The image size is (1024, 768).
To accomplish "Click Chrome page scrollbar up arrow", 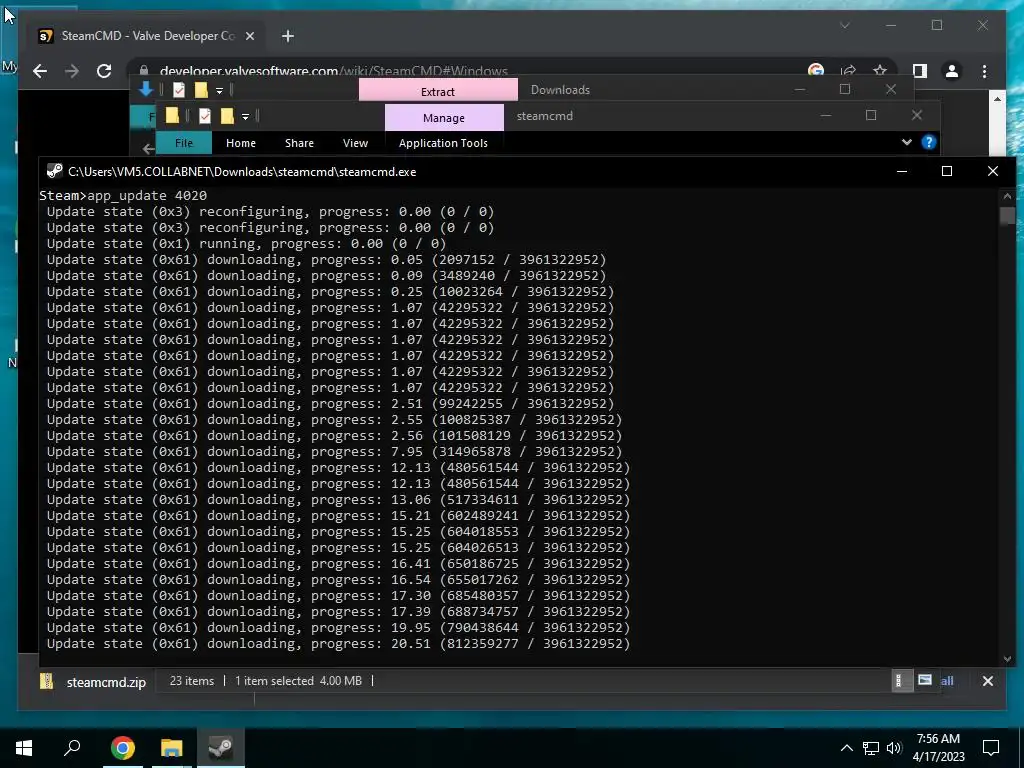I will tap(997, 99).
